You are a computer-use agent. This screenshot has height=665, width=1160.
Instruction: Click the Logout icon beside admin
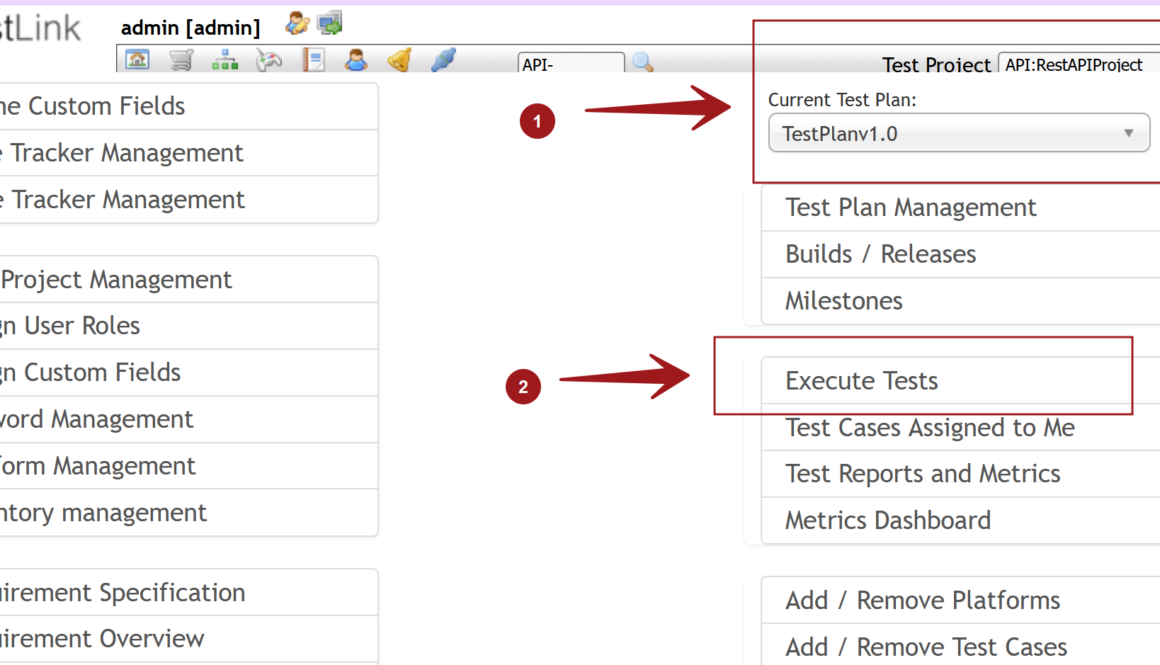click(330, 22)
